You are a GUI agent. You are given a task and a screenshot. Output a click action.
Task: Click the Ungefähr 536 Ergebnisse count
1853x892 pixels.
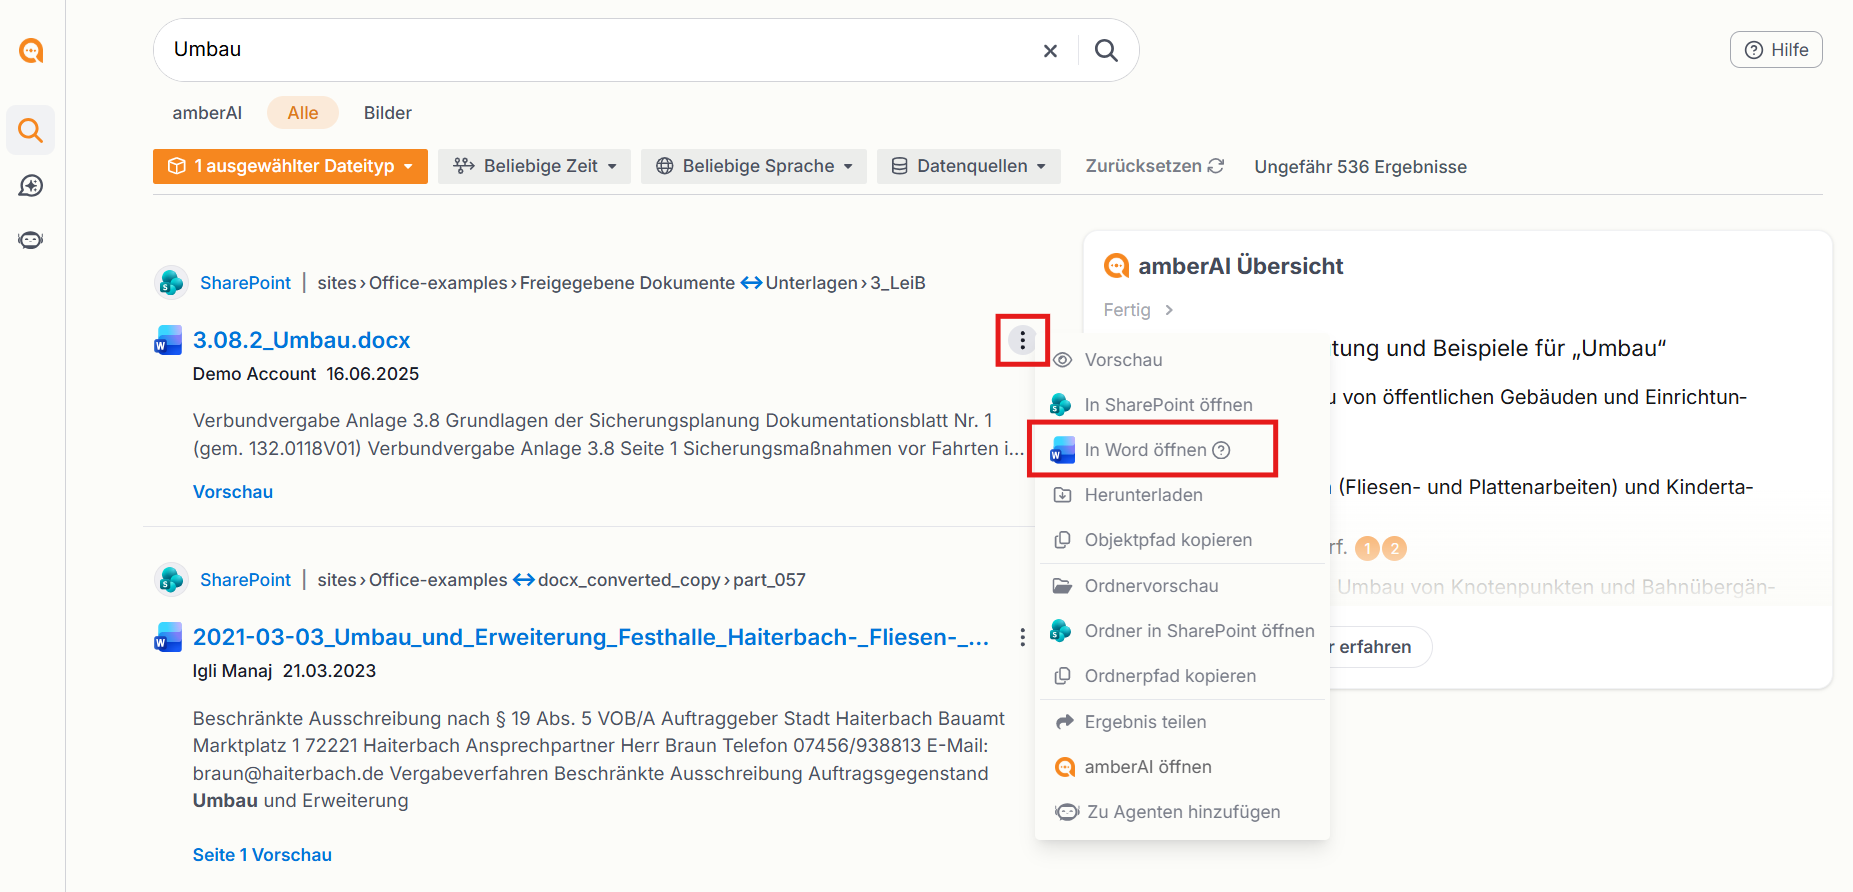[1360, 167]
